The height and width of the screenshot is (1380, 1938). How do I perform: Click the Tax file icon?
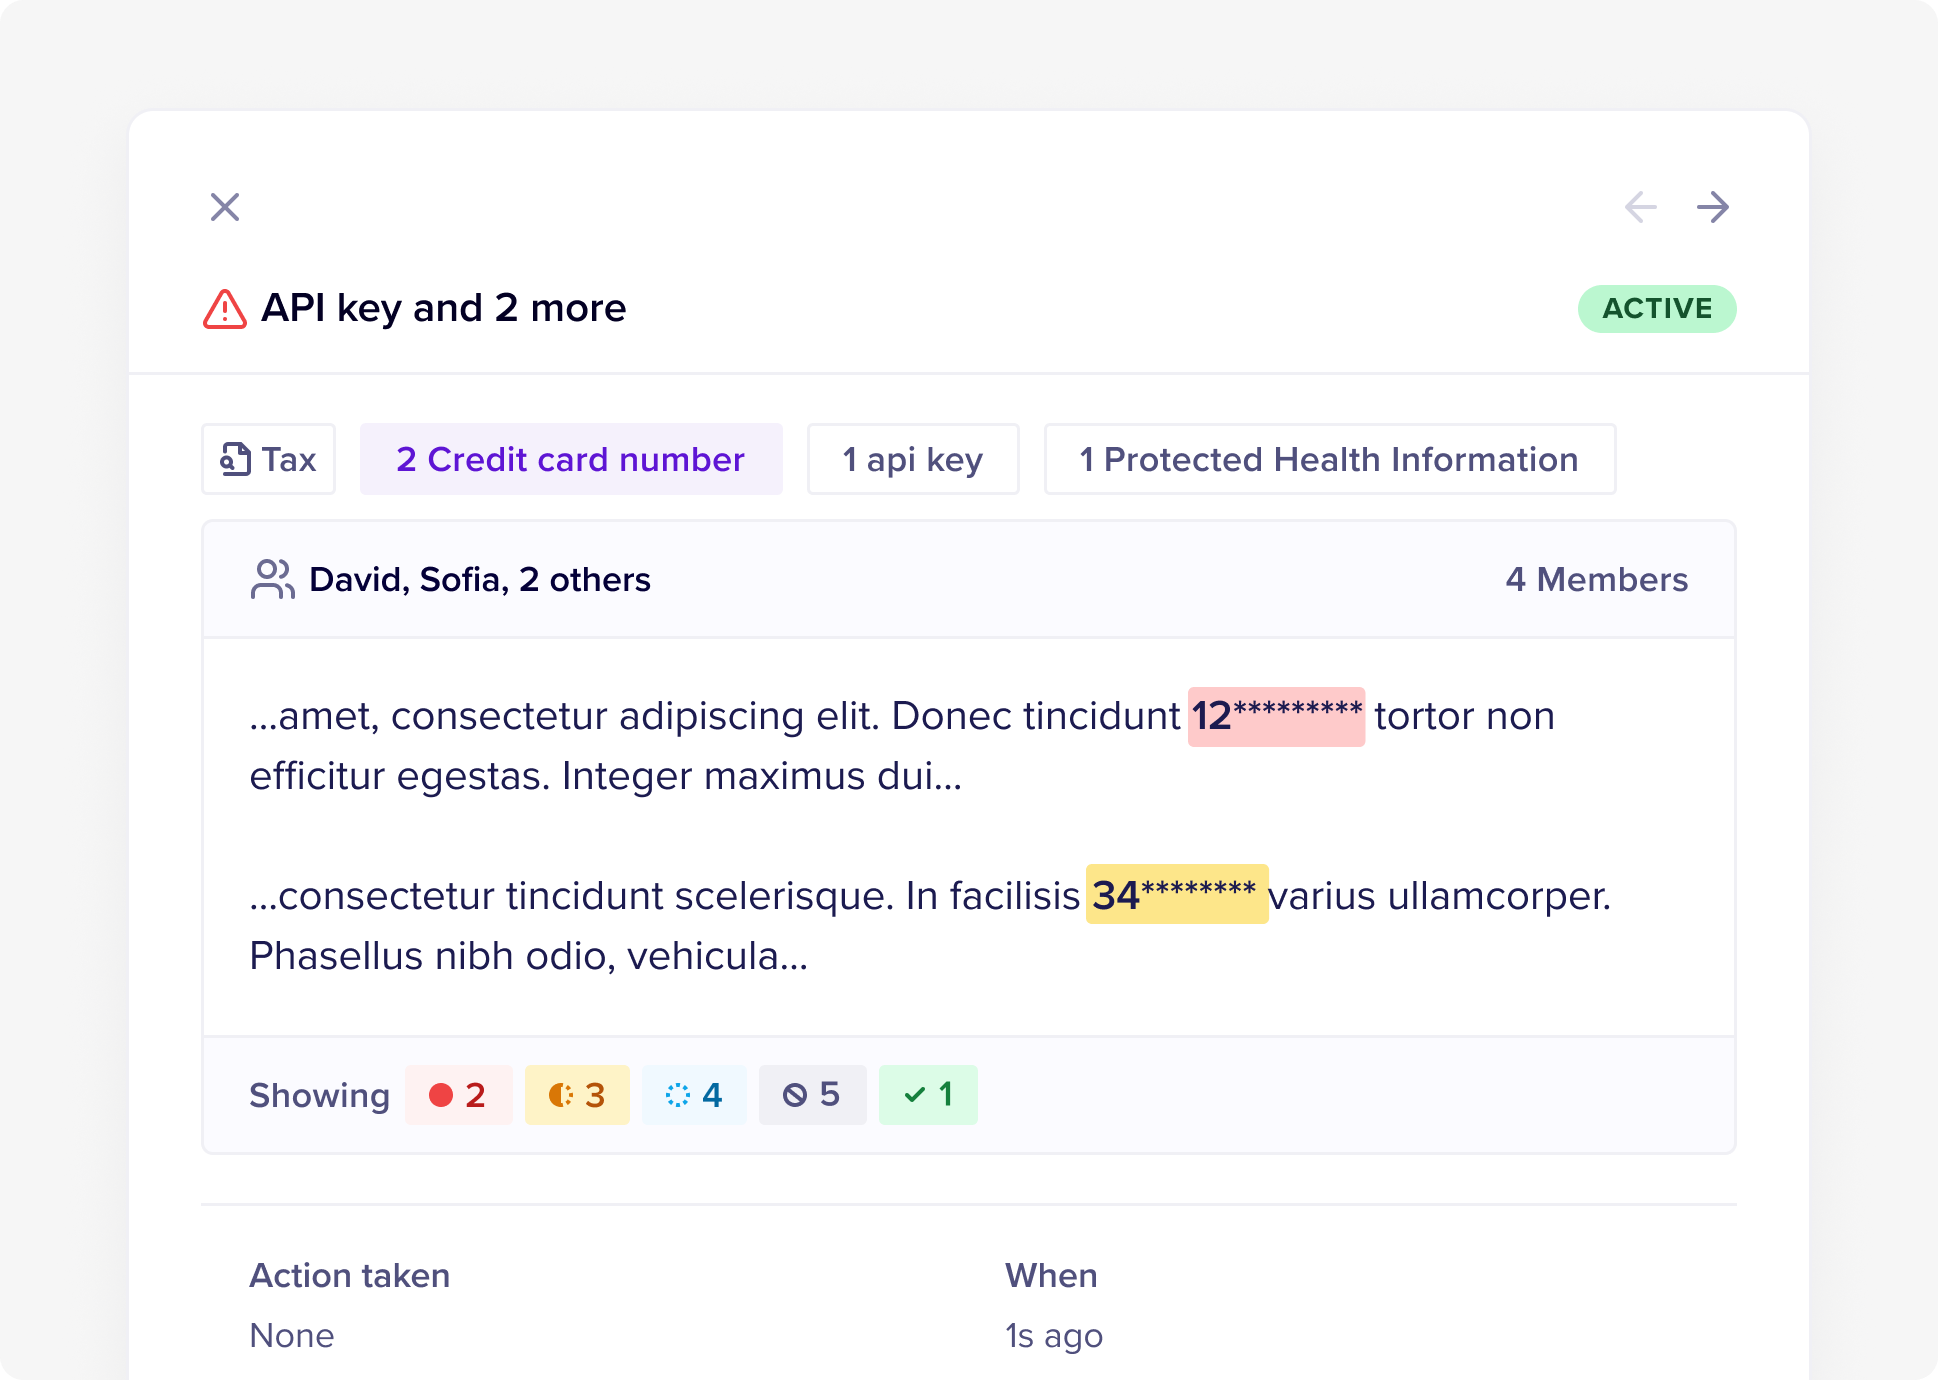[x=235, y=459]
